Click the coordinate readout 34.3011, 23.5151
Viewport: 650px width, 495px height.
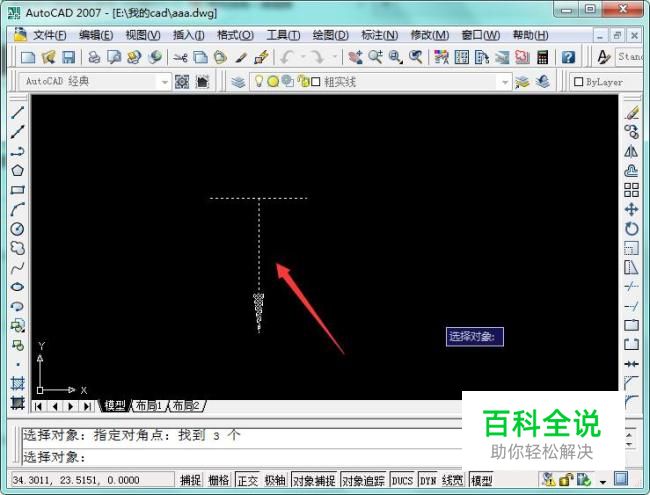tap(76, 480)
